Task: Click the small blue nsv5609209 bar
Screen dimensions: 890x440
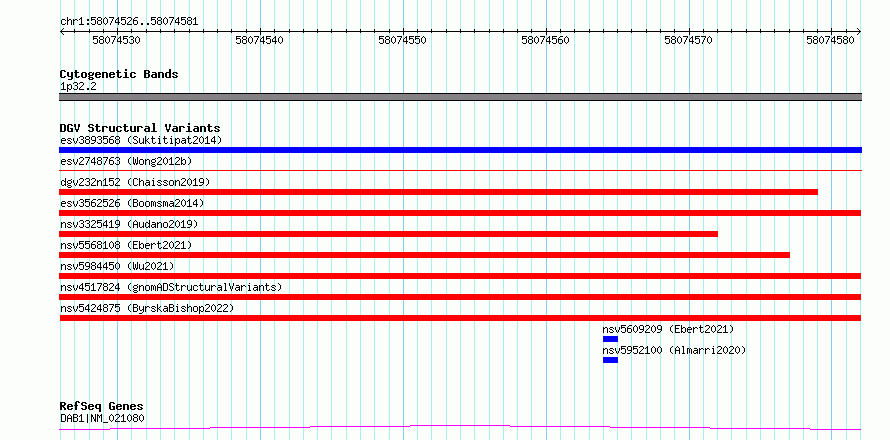Action: [610, 339]
